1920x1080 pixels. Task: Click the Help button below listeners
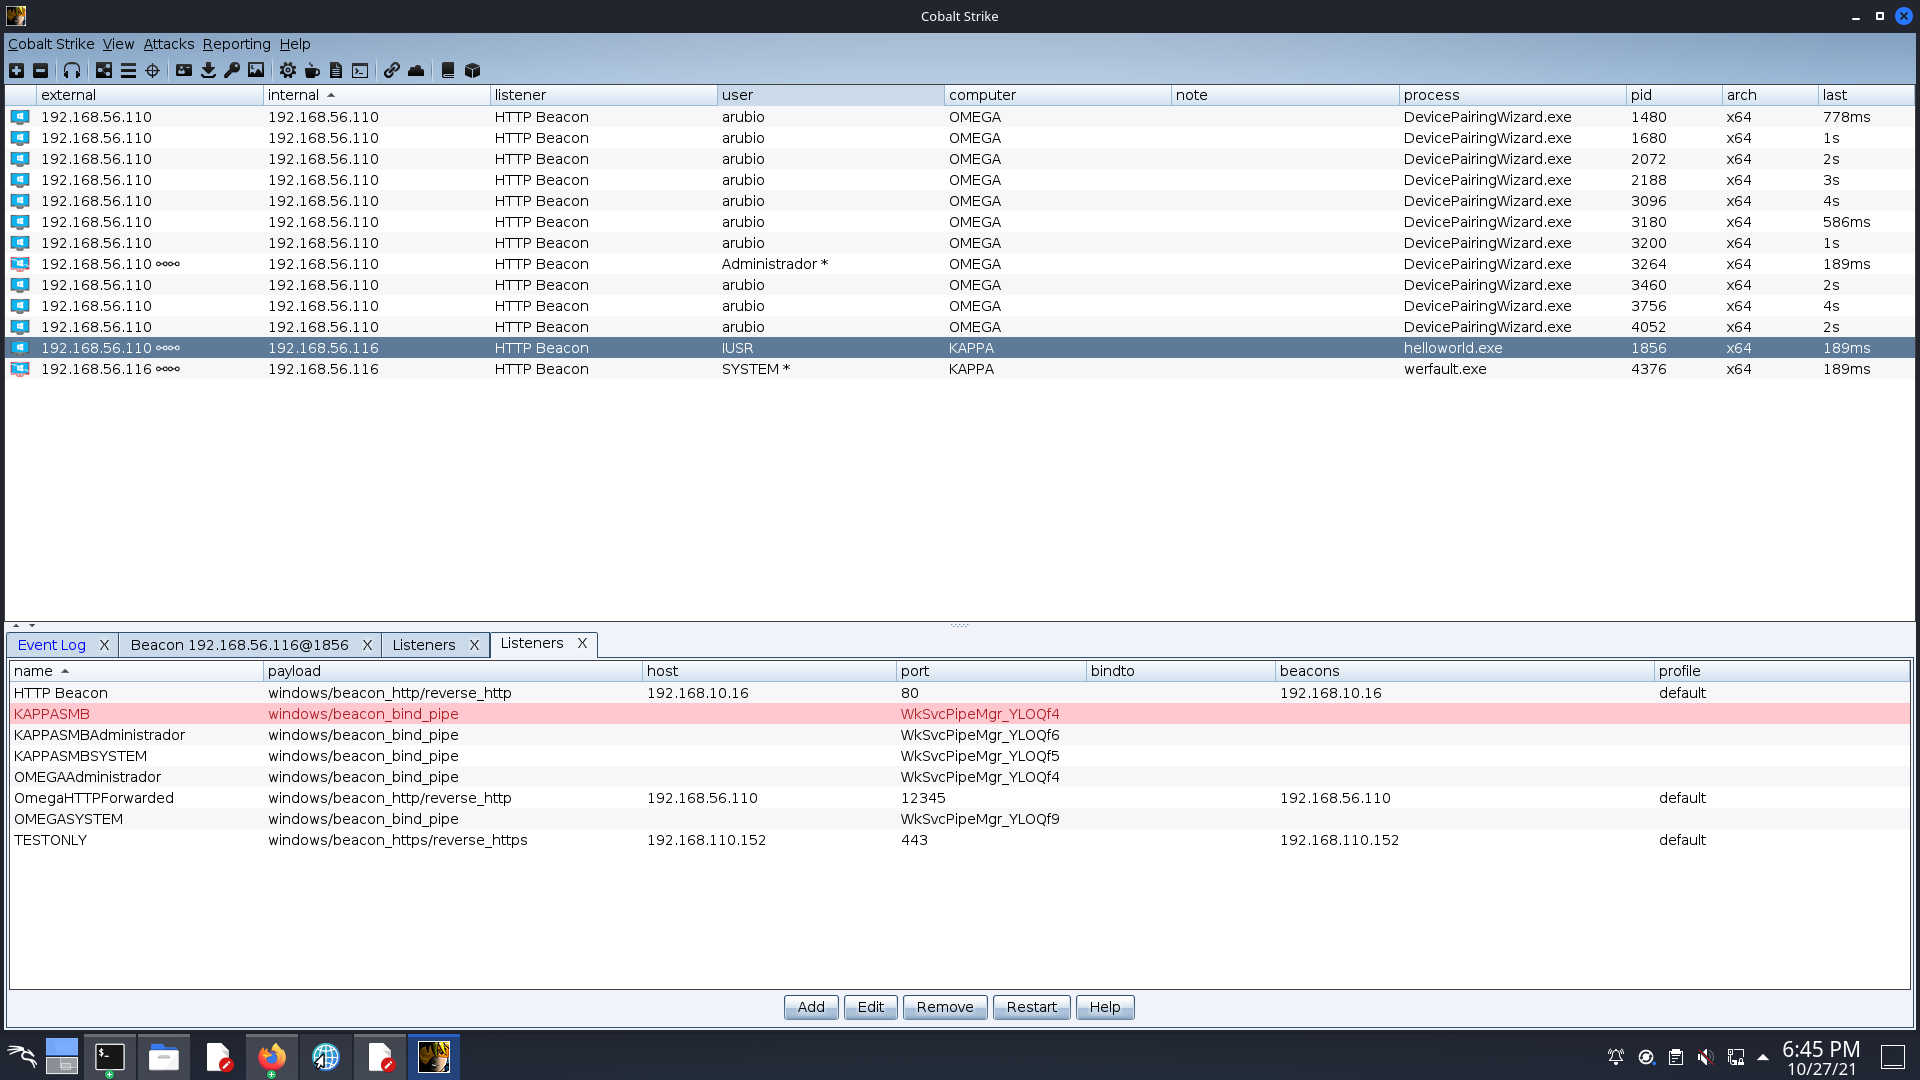pos(1105,1007)
